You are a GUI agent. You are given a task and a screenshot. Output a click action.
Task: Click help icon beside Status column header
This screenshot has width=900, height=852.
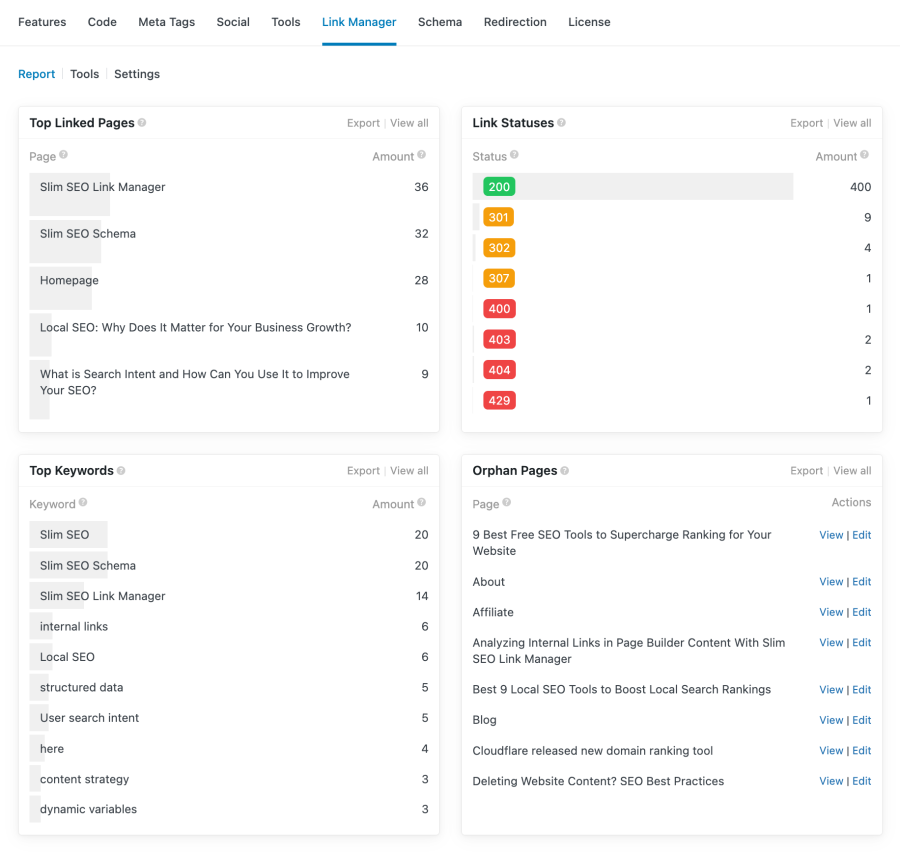514,154
